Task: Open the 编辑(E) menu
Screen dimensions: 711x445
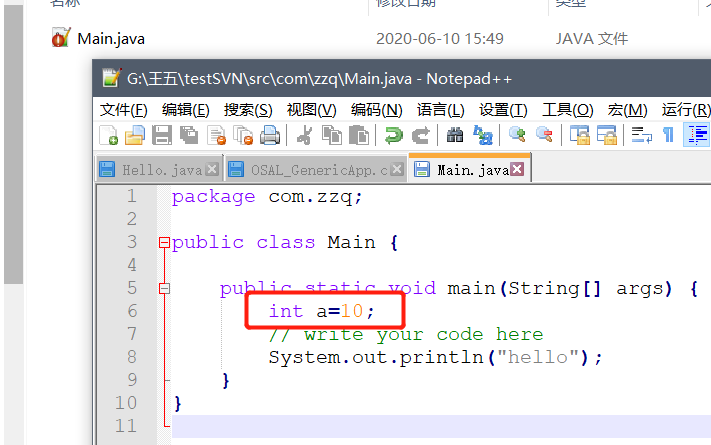Action: pyautogui.click(x=185, y=110)
